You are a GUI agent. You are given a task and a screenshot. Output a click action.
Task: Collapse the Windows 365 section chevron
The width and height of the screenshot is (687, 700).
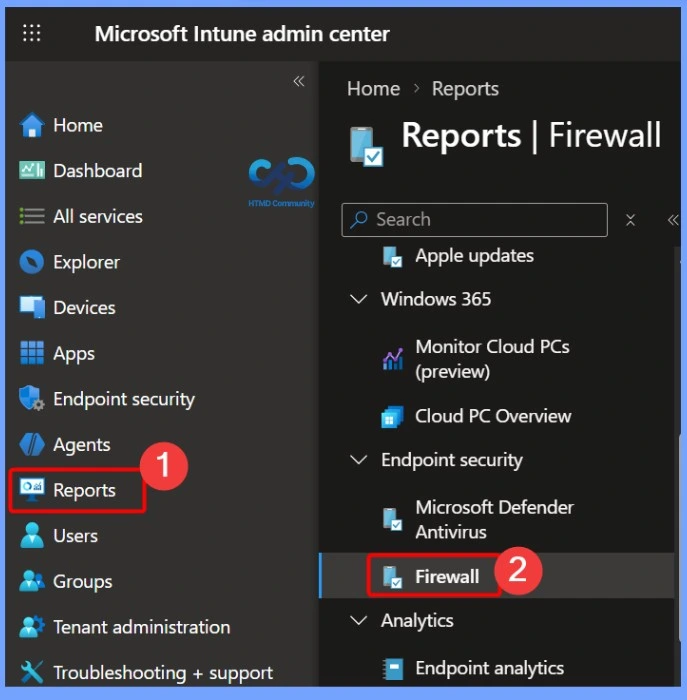point(359,299)
